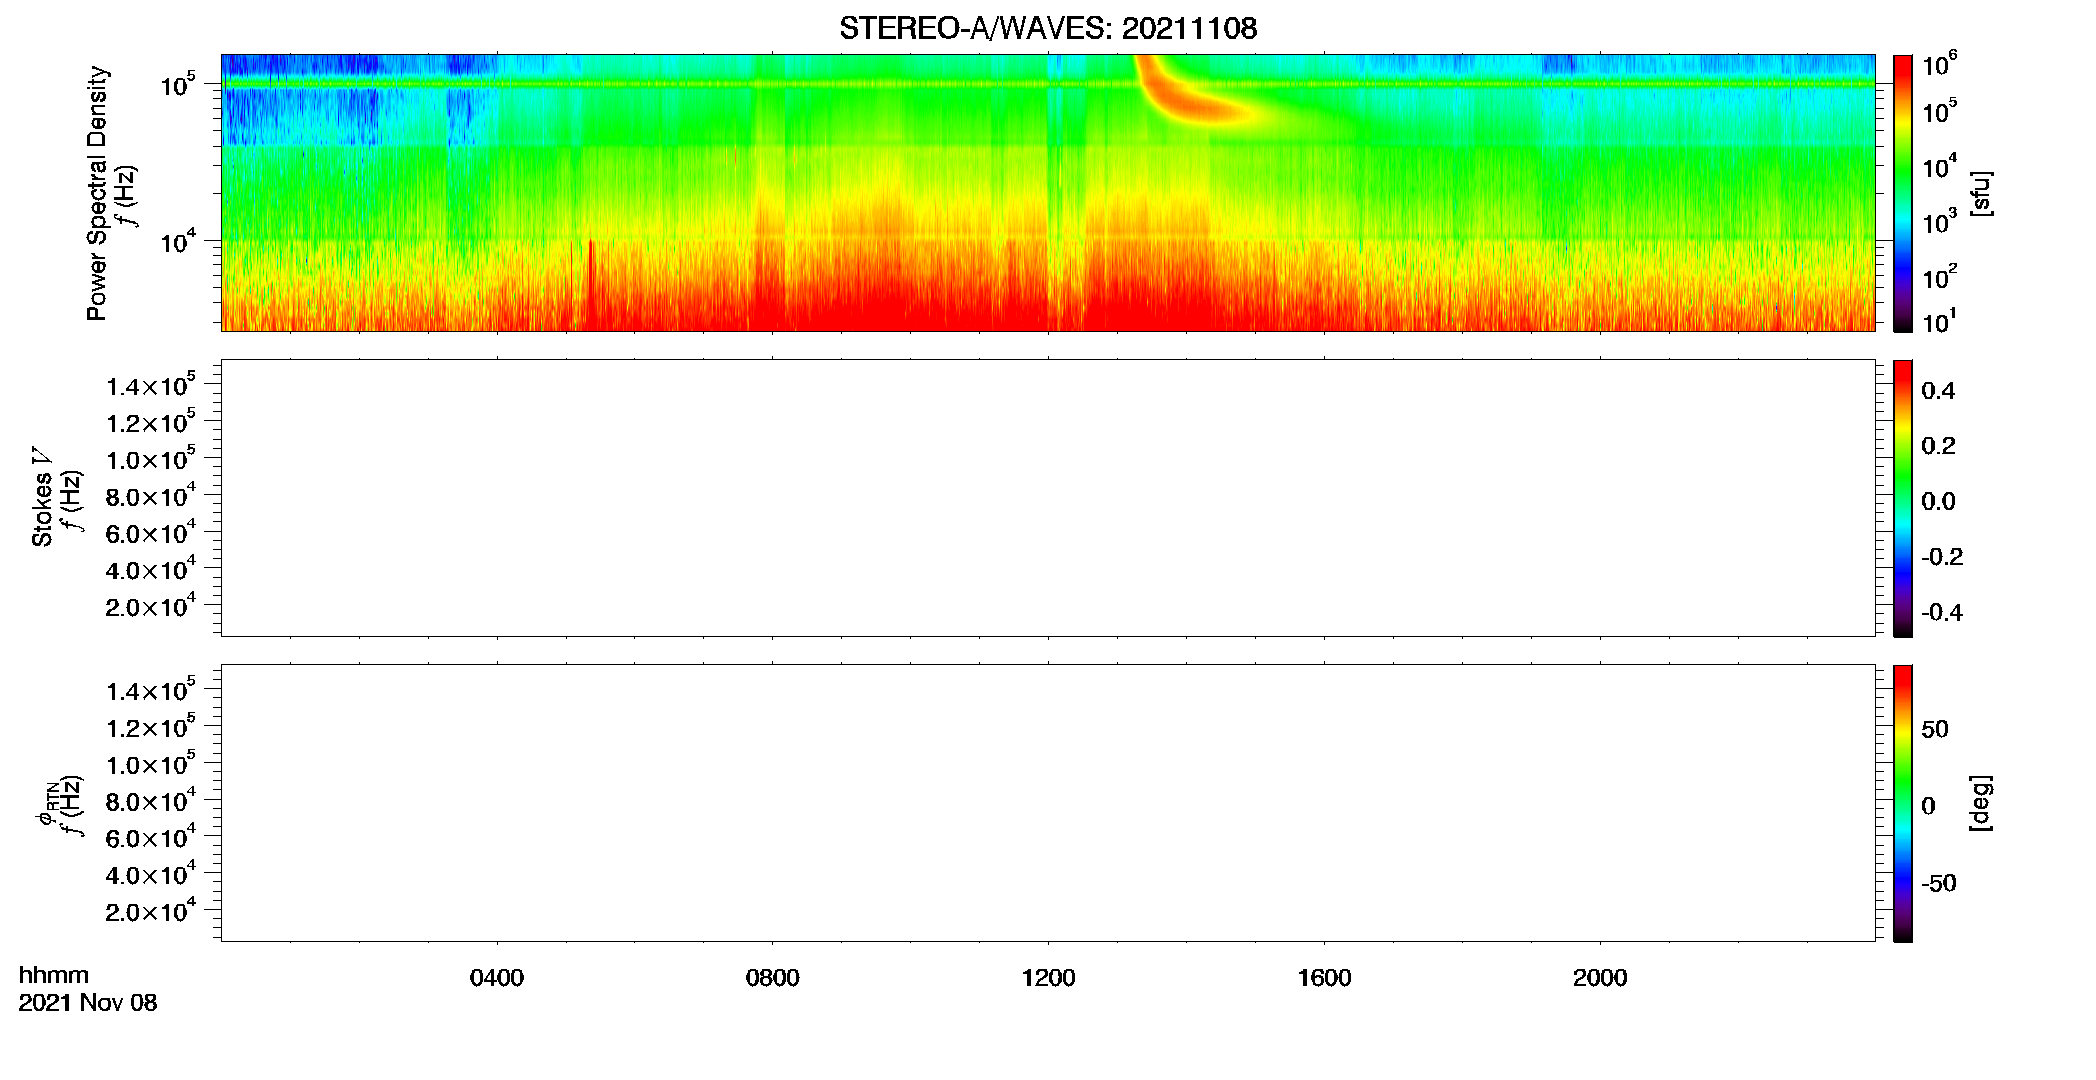Click the phi RTN degrees colorbar
The image size is (2096, 1080).
coord(1903,803)
